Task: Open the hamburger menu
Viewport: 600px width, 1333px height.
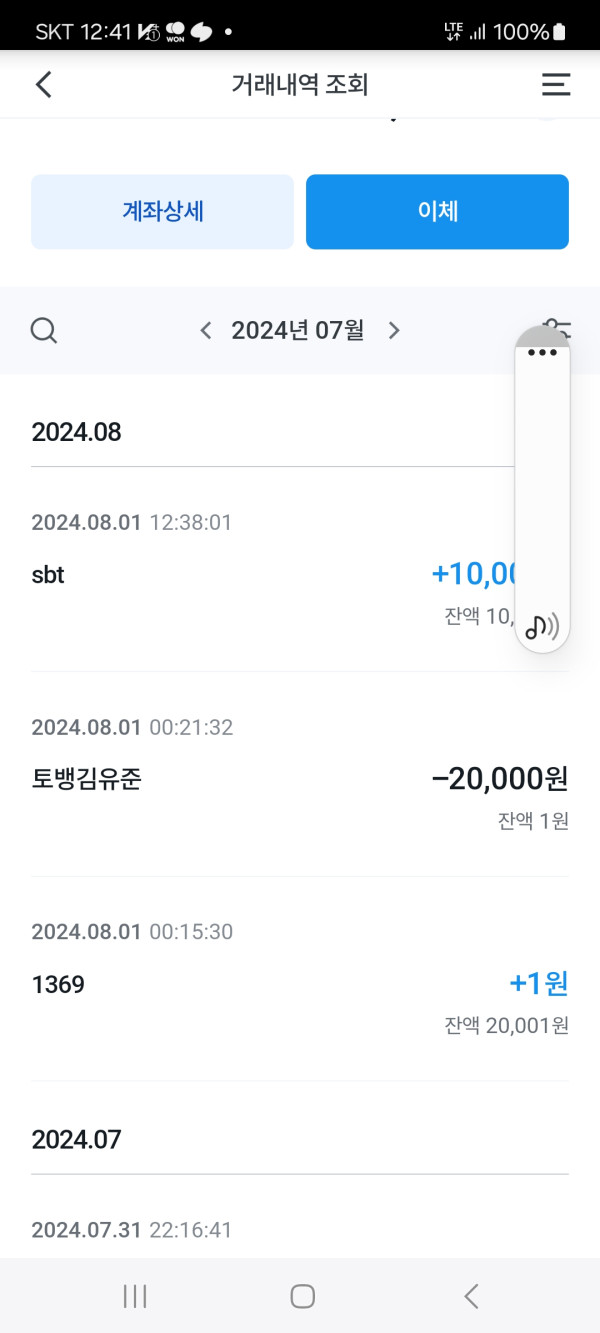Action: click(x=556, y=85)
